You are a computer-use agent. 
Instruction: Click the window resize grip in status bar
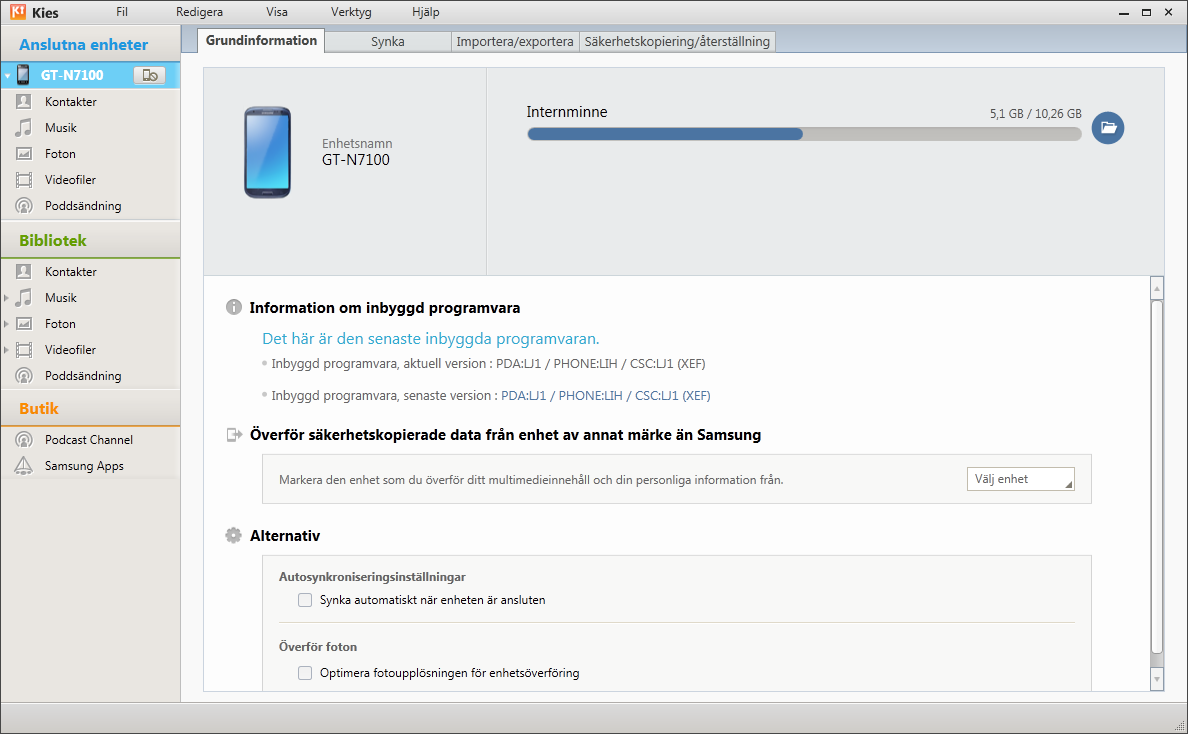[x=1179, y=726]
